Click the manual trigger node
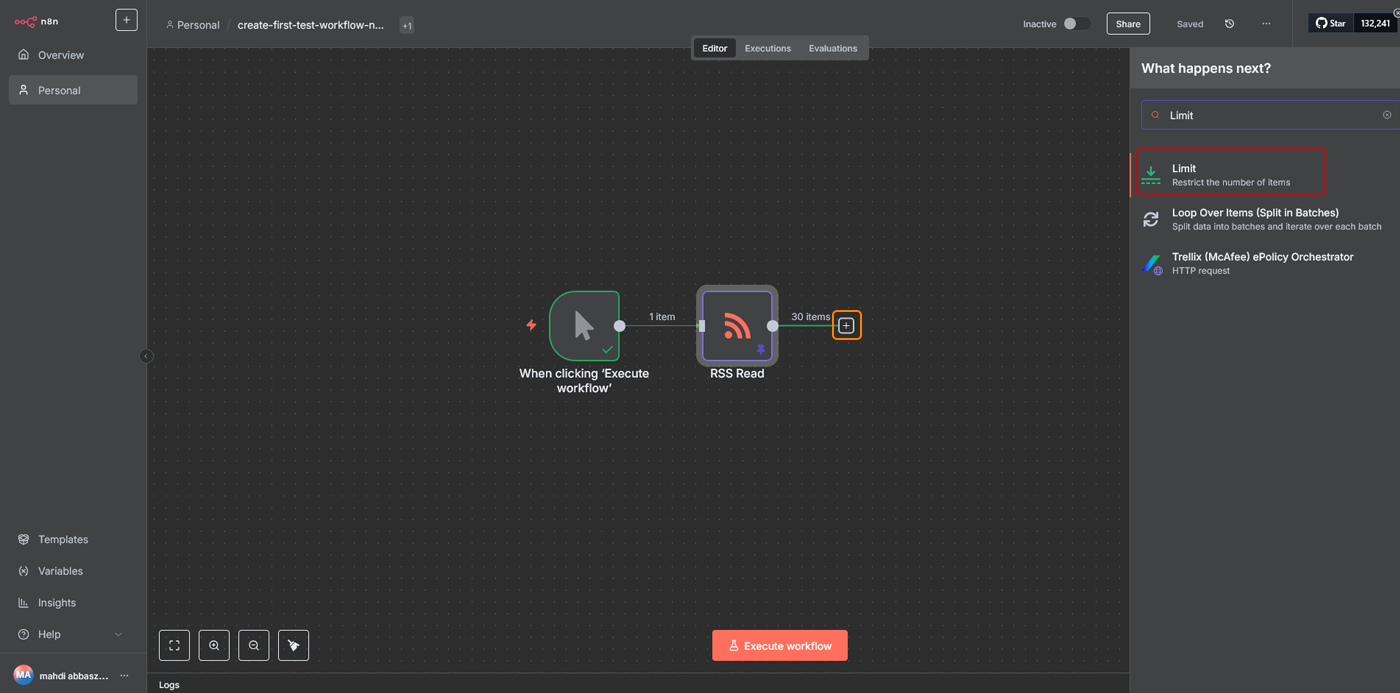 click(x=584, y=326)
